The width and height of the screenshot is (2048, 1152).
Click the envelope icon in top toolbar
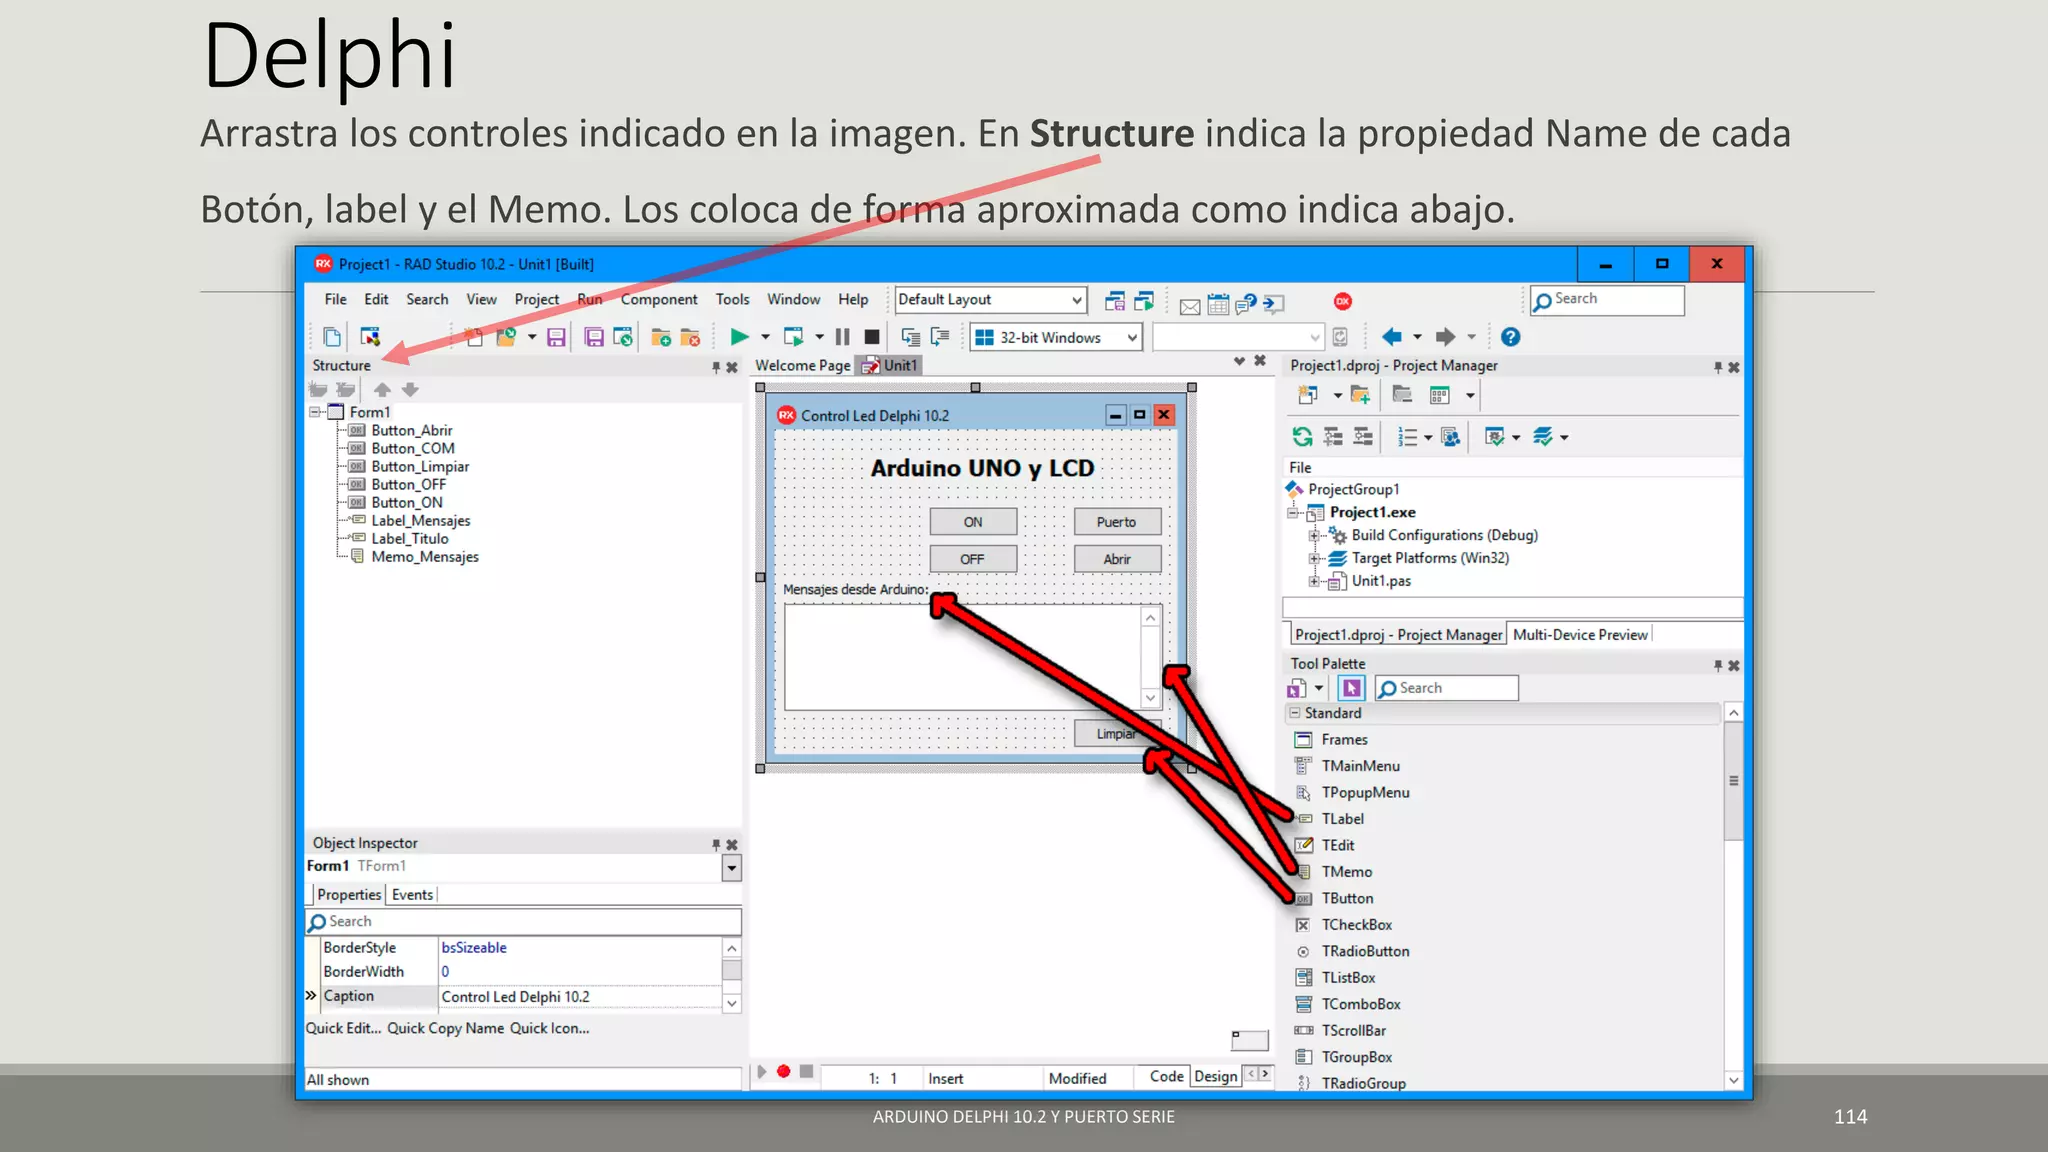1190,306
